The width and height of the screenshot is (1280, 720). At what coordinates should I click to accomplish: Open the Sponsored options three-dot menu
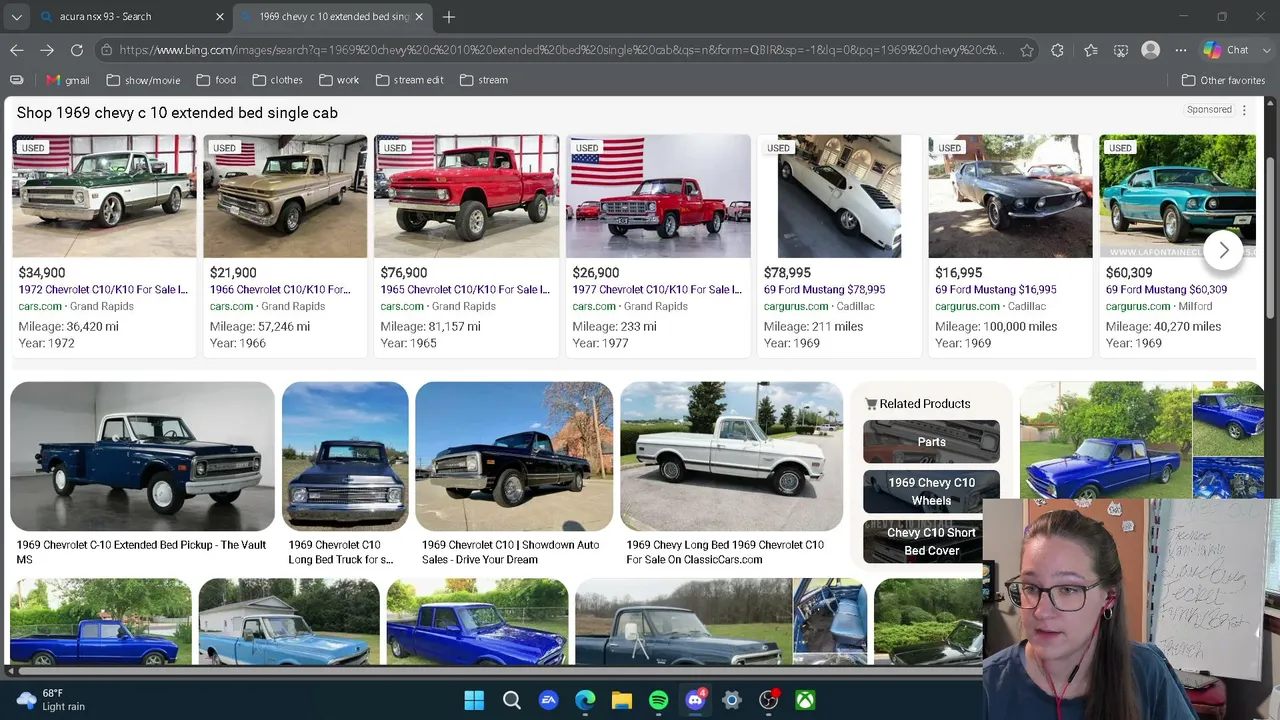[x=1245, y=110]
